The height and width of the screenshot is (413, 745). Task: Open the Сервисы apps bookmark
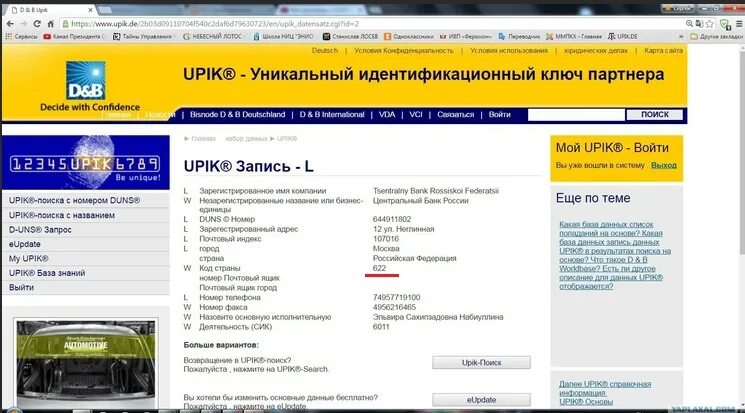coord(21,37)
